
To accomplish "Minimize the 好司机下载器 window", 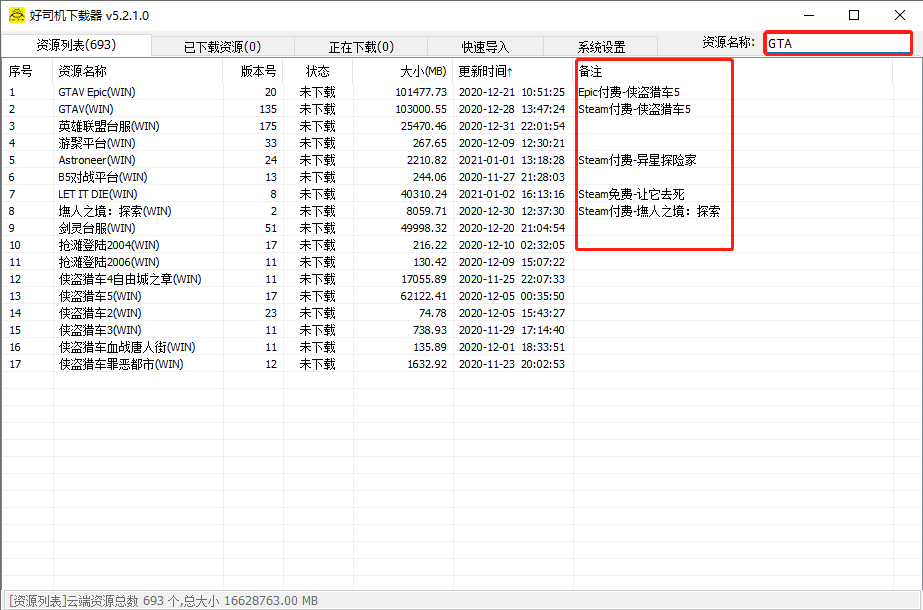I will (x=810, y=15).
